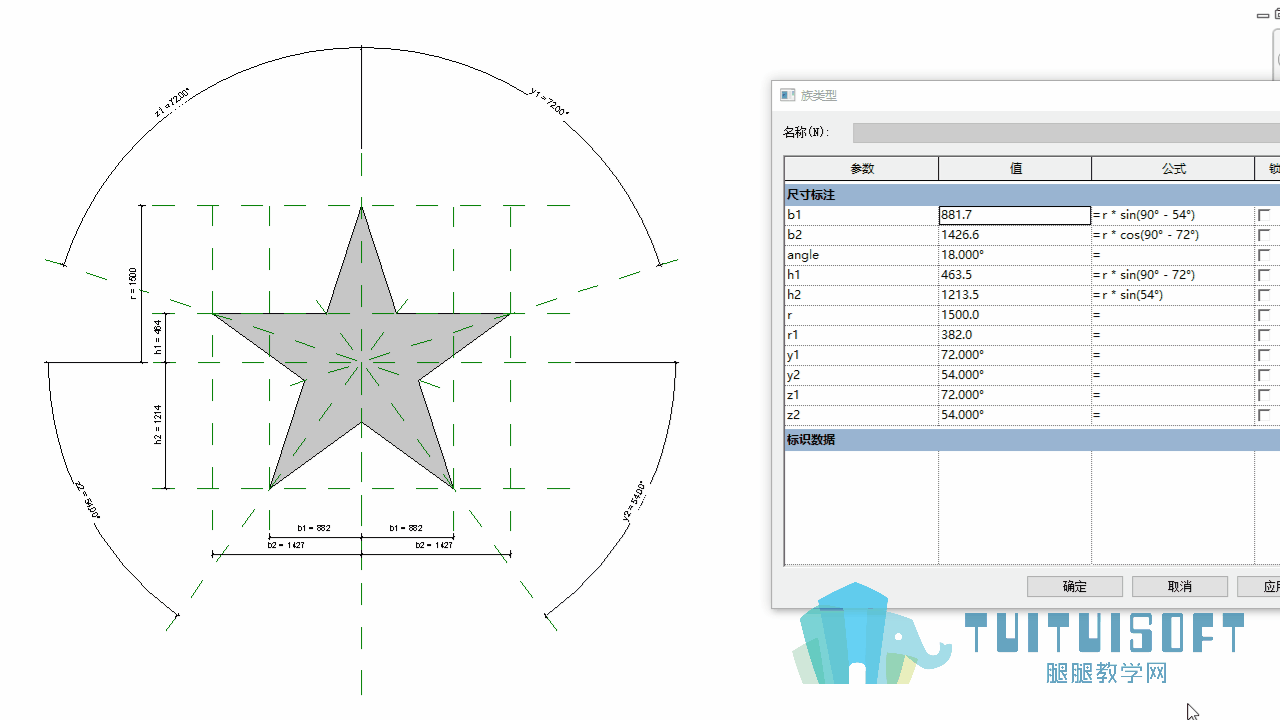Select the h2 value 1213.5
This screenshot has width=1280, height=720.
pyautogui.click(x=1015, y=295)
